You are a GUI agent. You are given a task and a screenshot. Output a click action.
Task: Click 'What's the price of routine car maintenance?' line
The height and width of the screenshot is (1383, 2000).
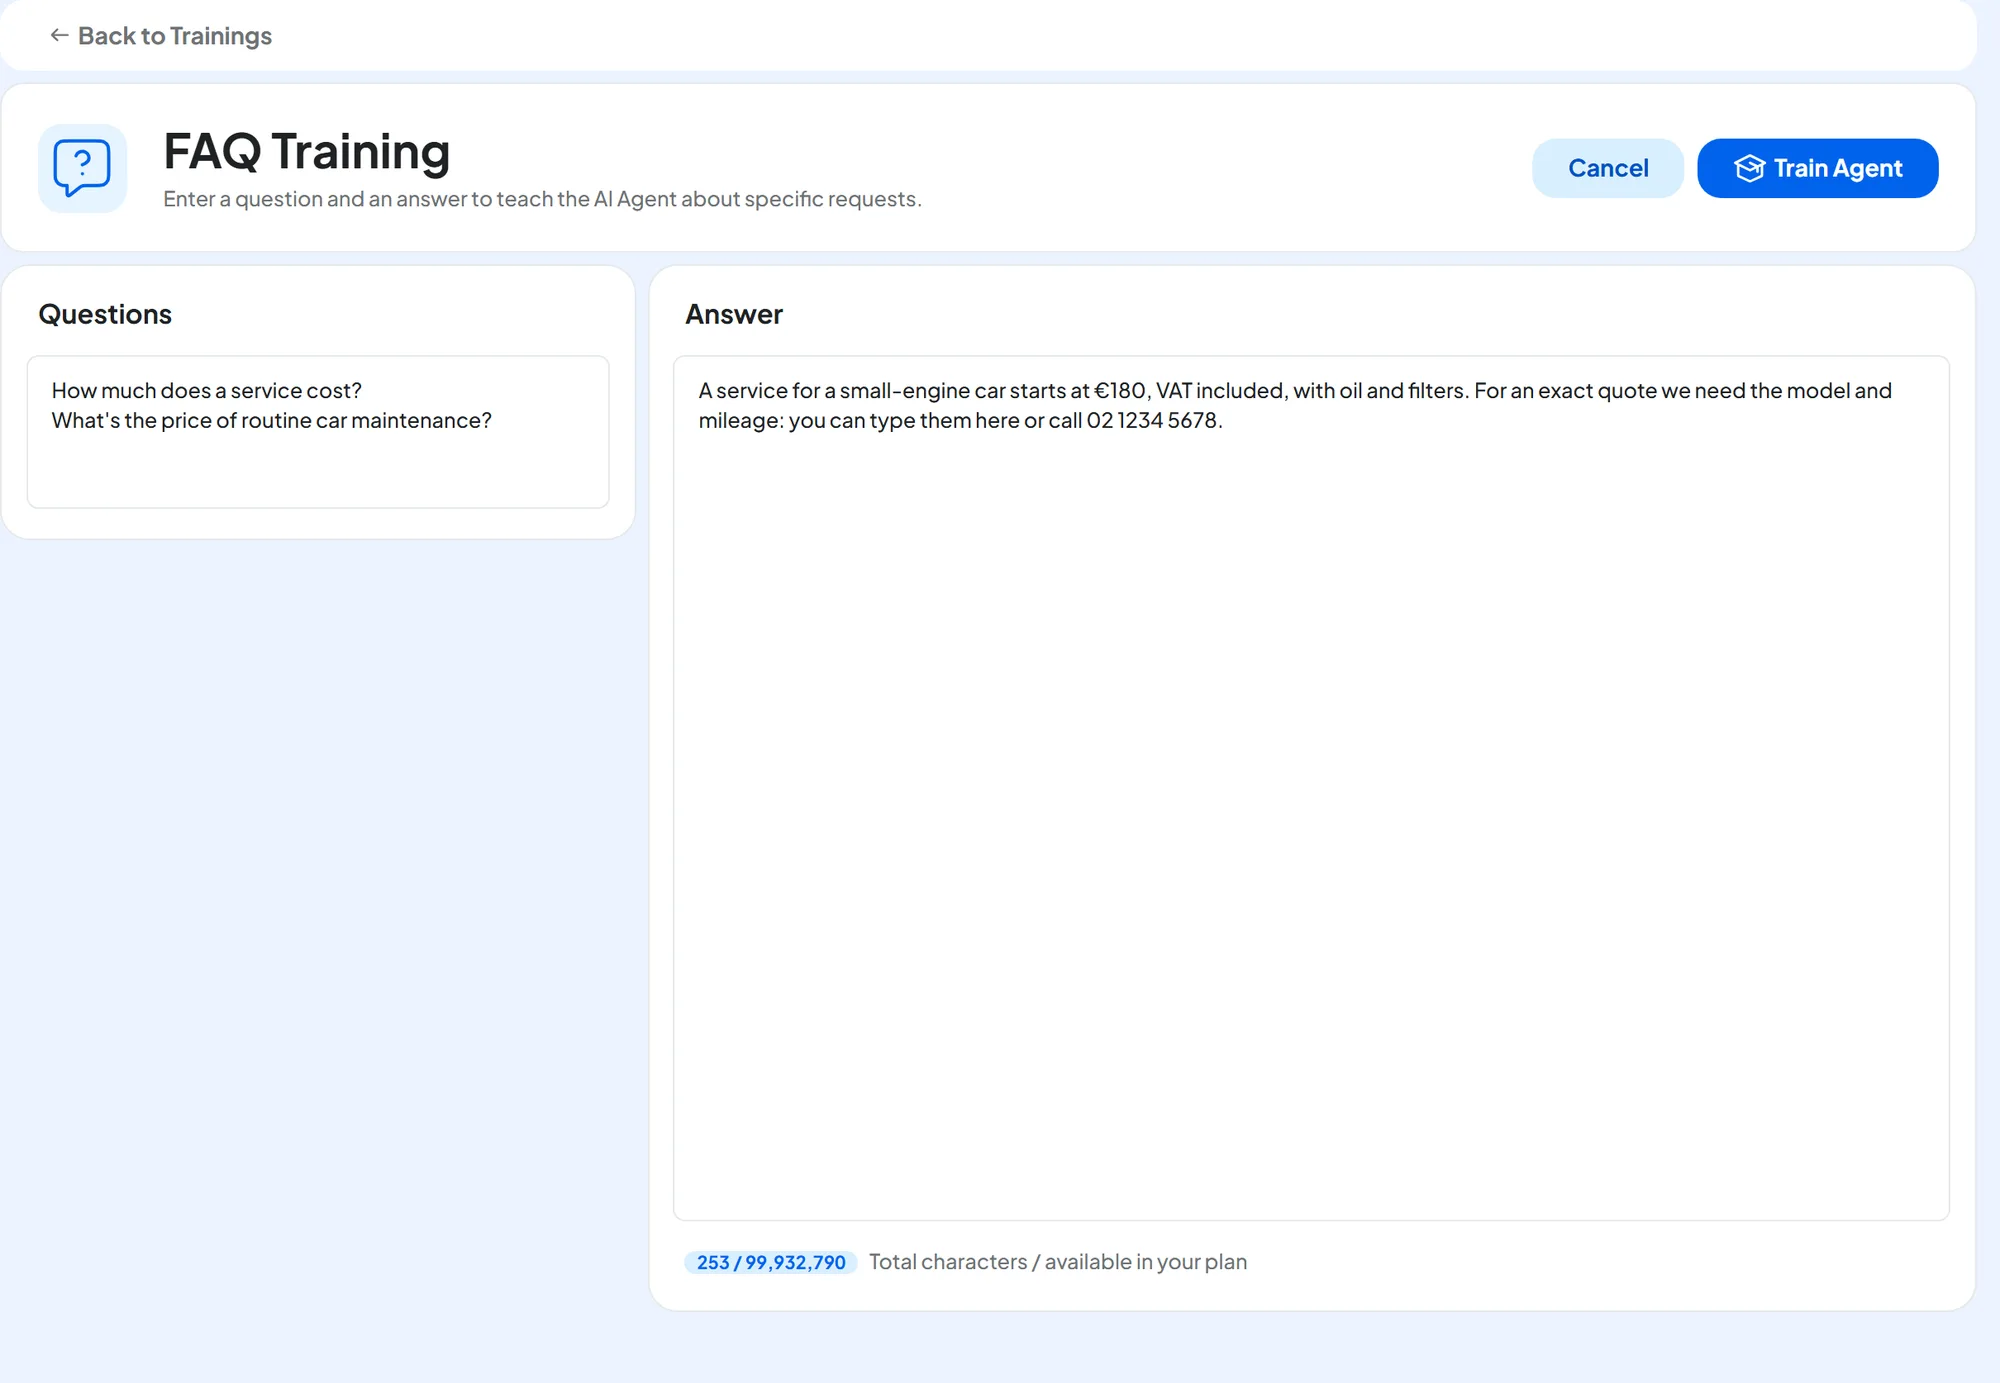[x=272, y=421]
